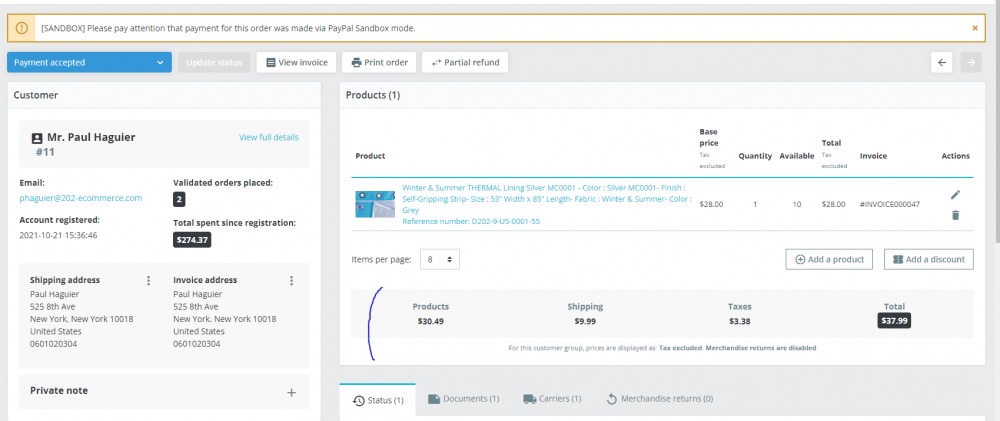The image size is (1000, 421).
Task: Switch to the Status (1) tab
Action: click(378, 401)
